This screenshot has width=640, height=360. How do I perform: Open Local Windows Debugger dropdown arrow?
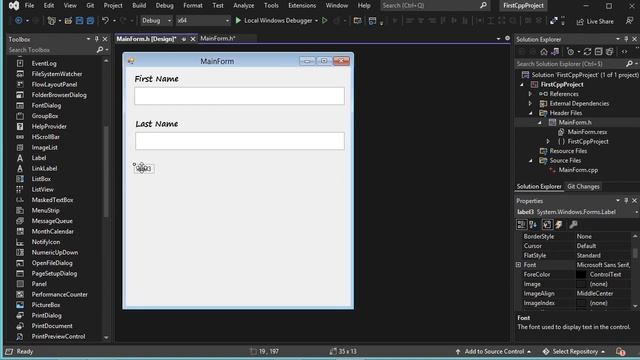click(316, 21)
